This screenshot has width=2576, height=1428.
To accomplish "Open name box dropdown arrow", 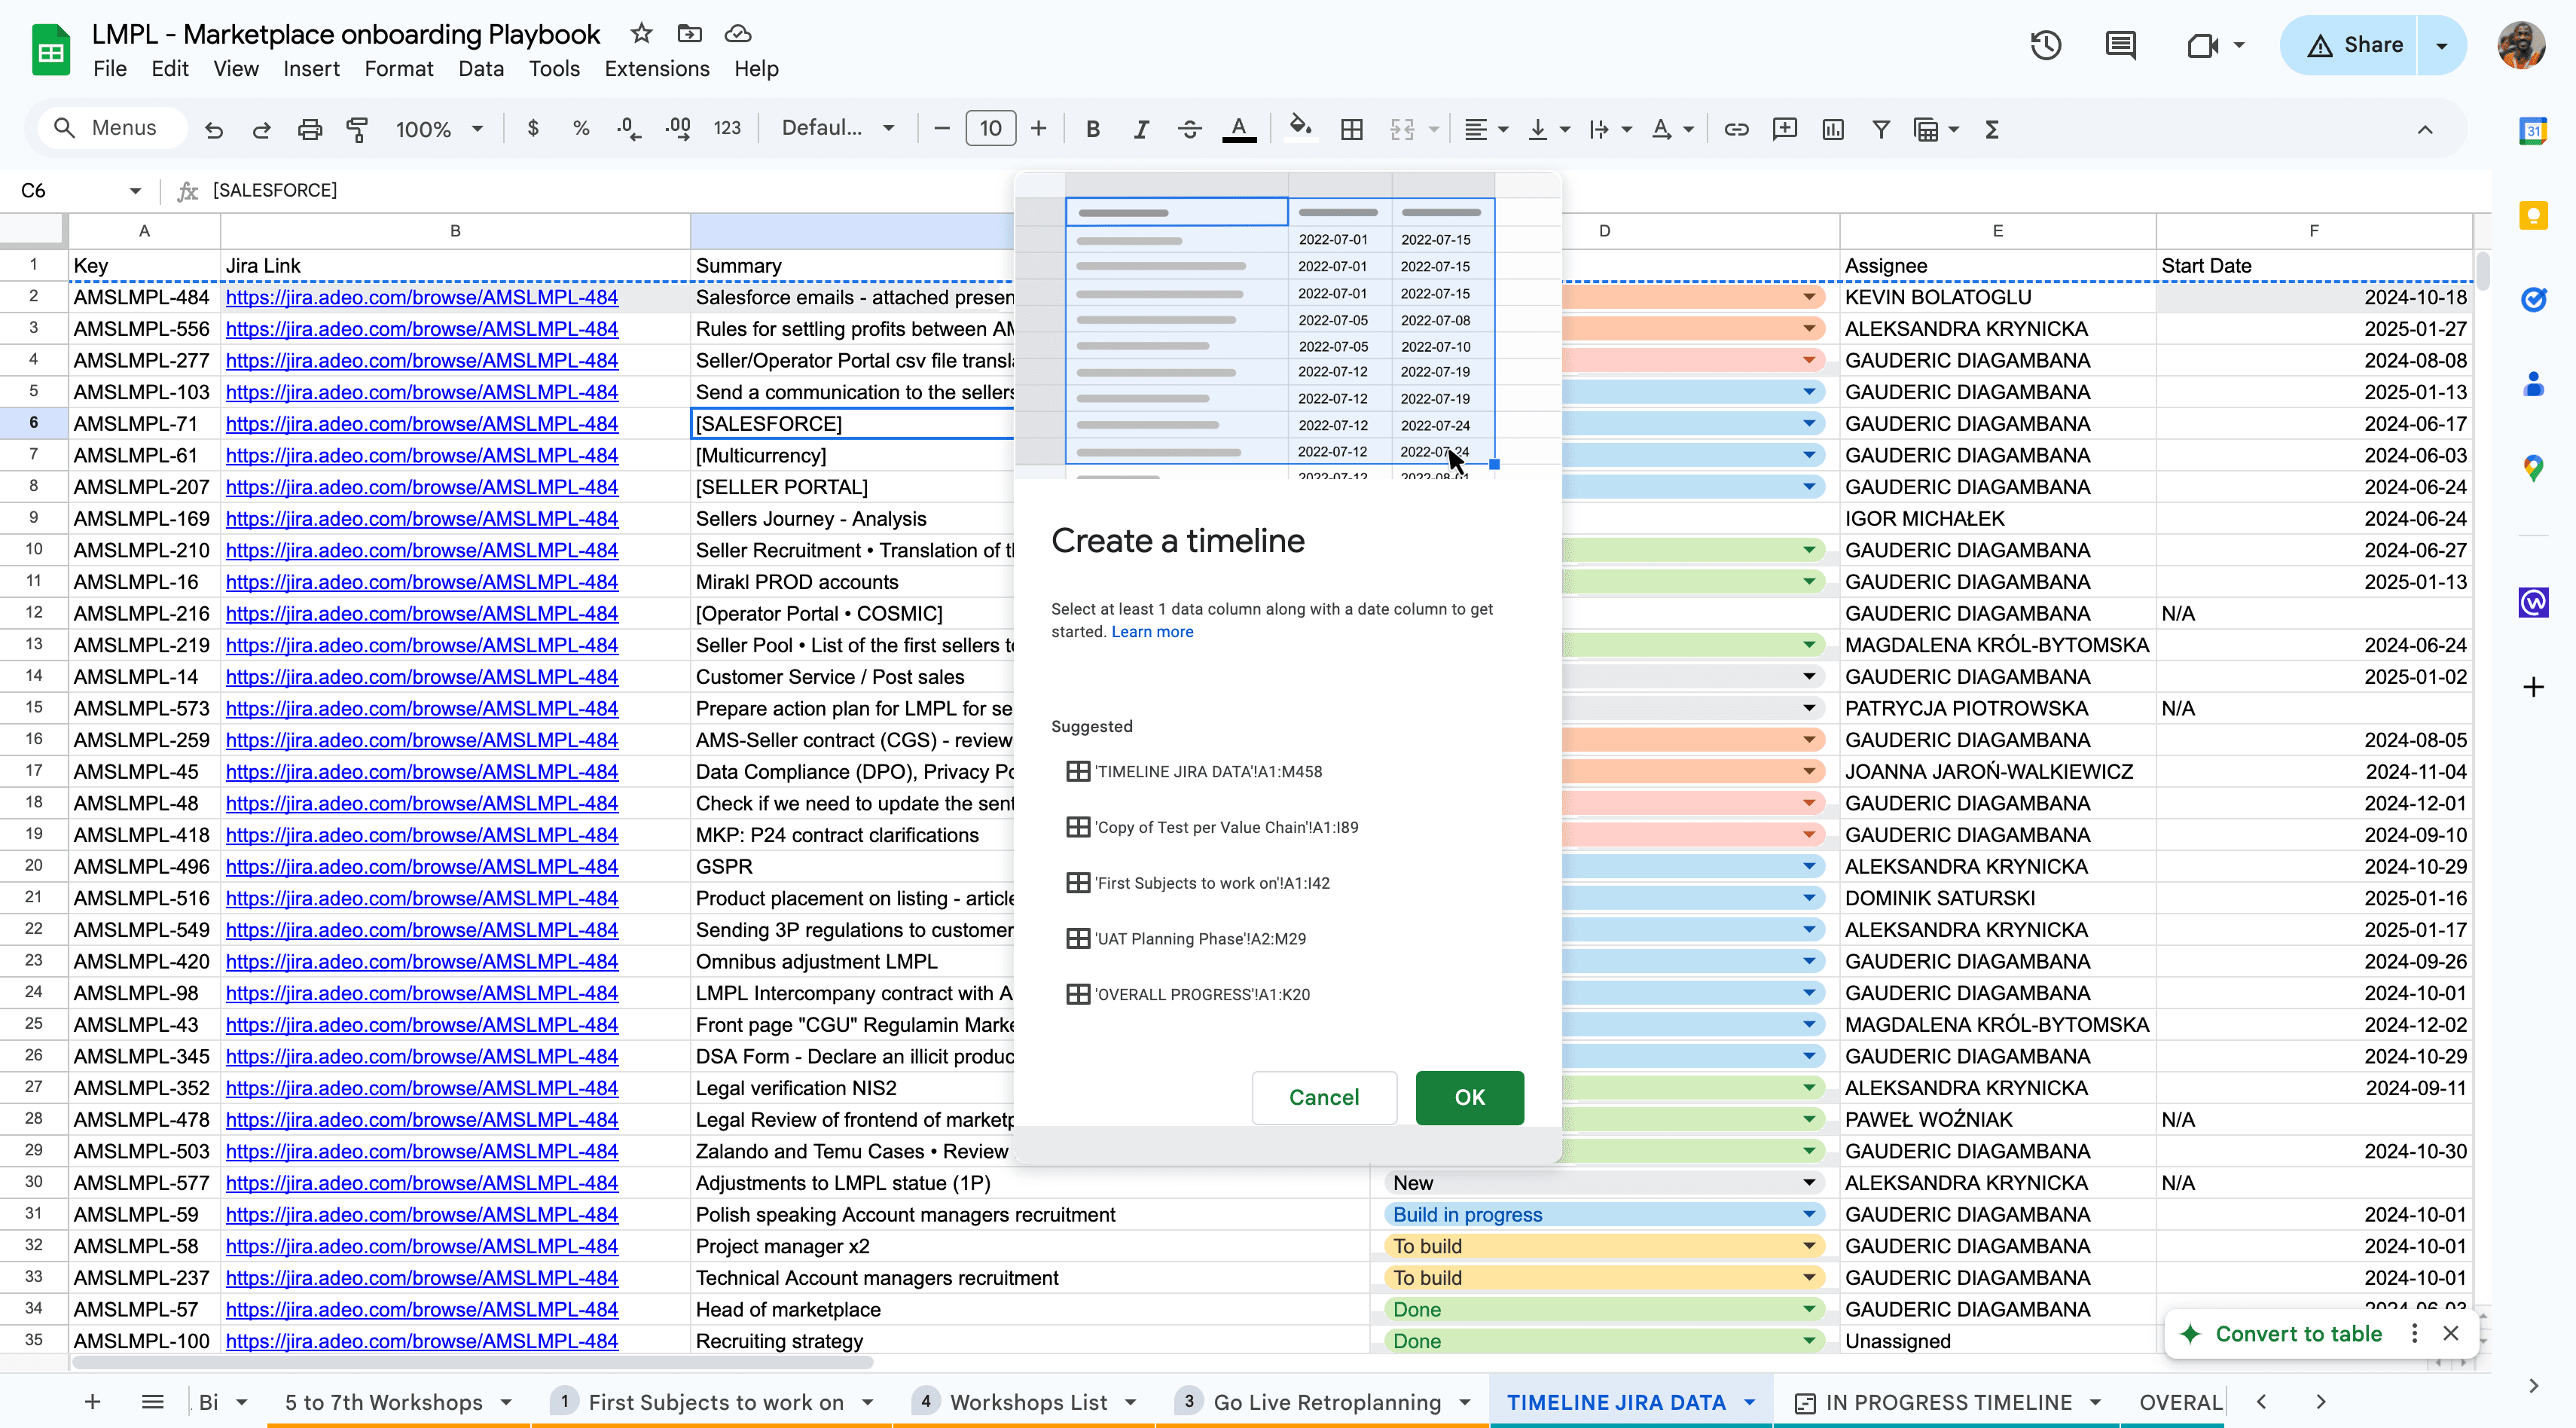I will [135, 190].
